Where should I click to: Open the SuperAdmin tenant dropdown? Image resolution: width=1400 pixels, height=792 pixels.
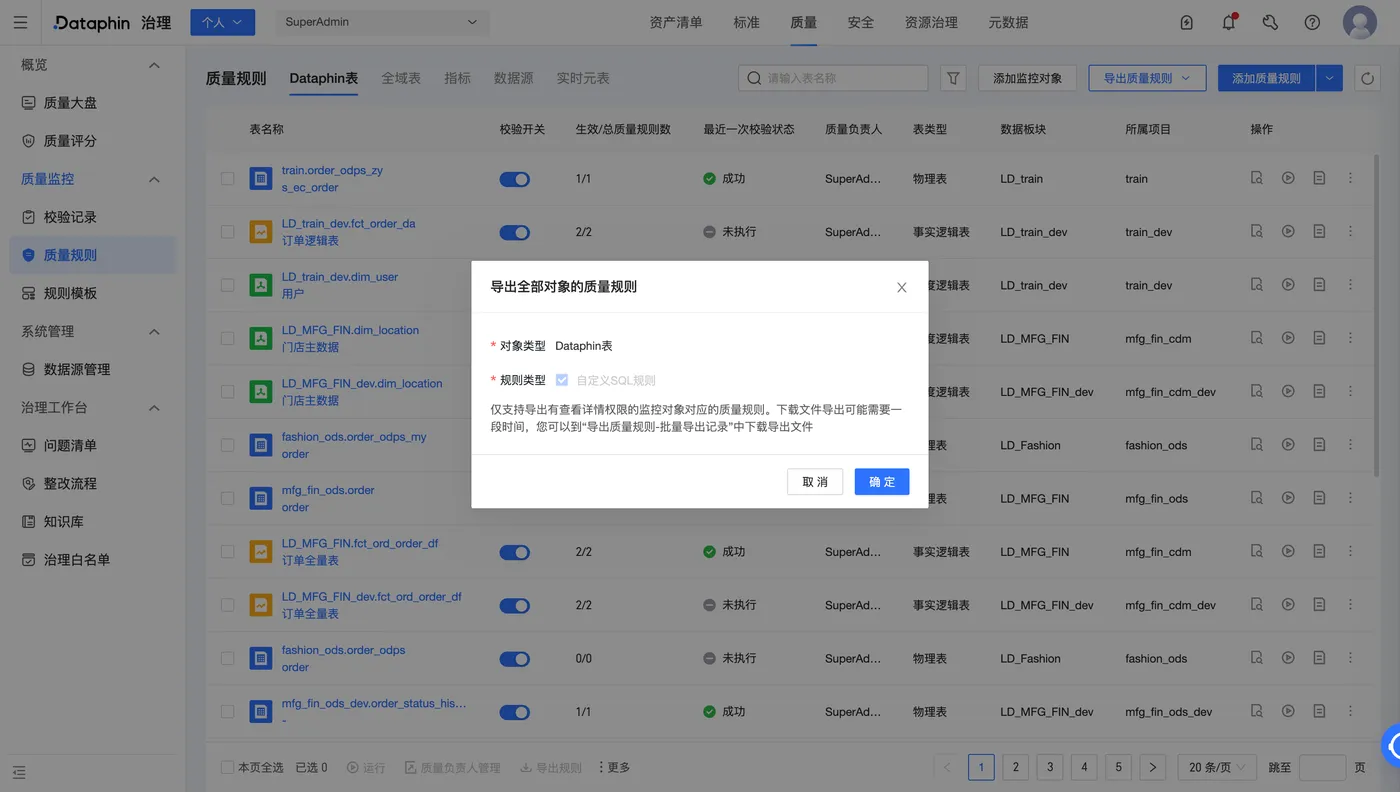(382, 22)
